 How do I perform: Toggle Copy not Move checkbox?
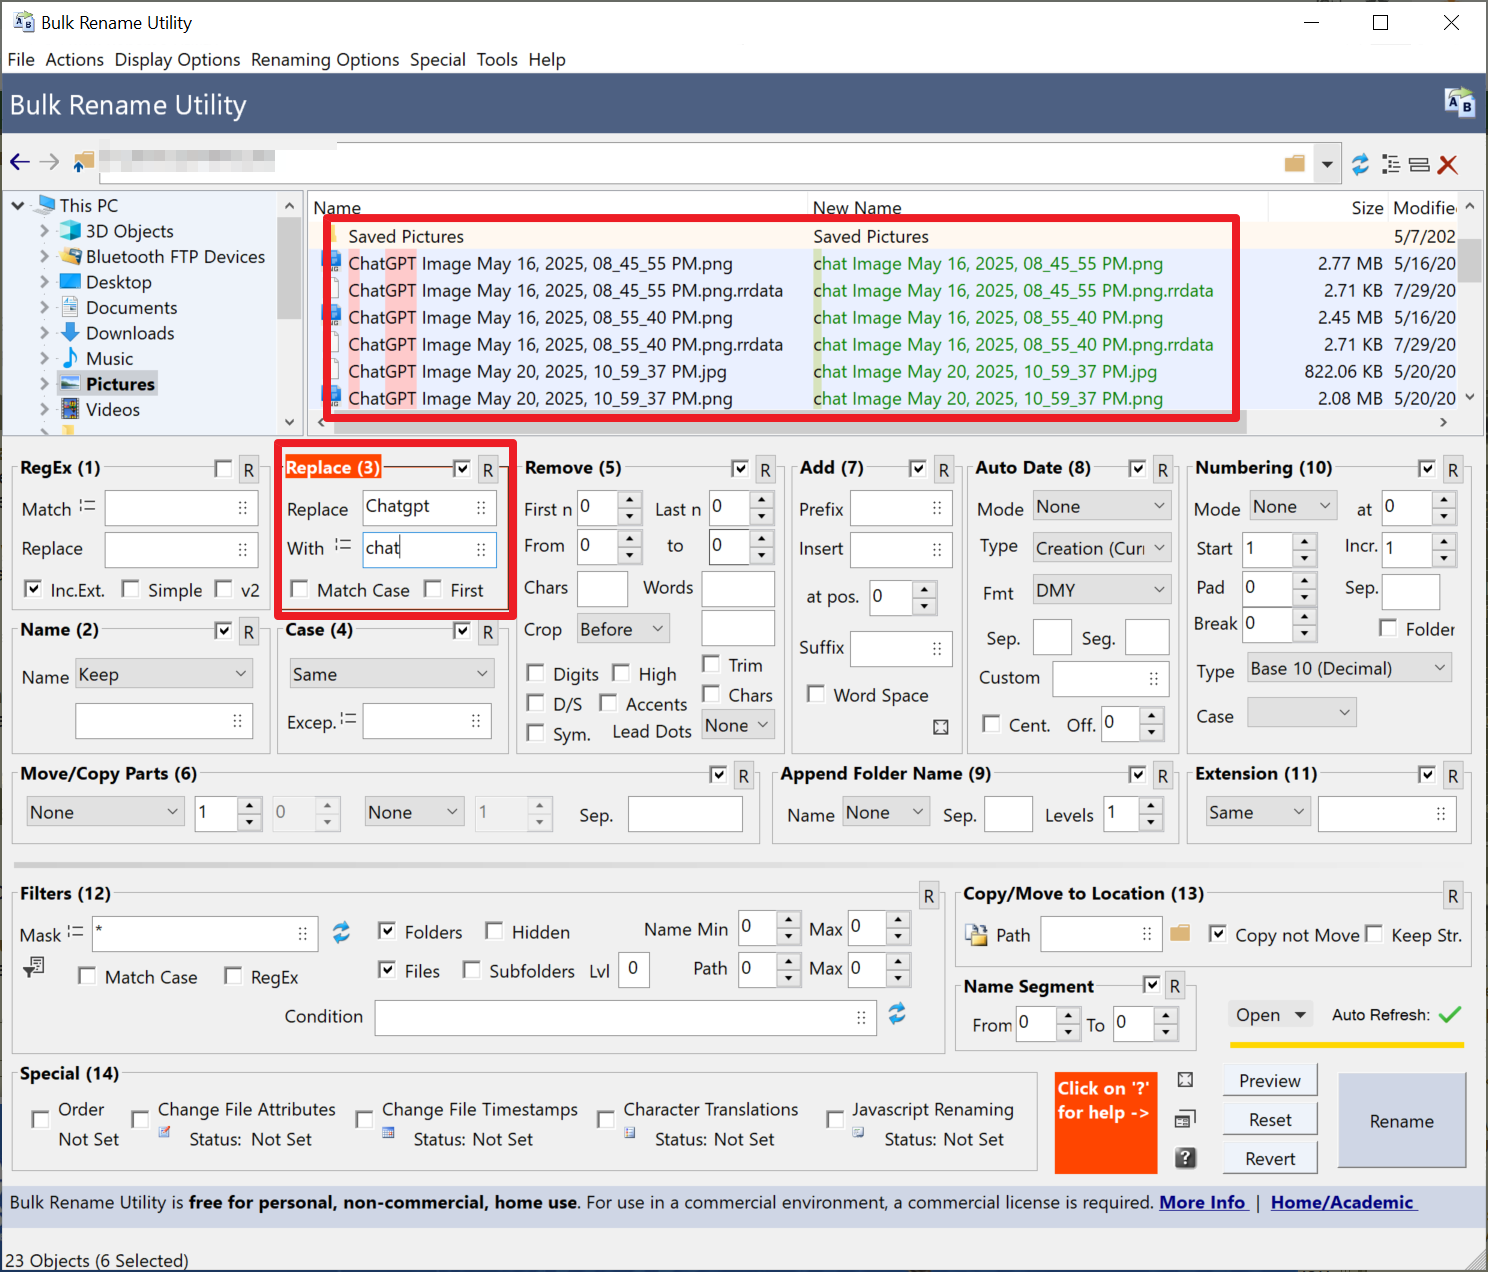point(1218,934)
